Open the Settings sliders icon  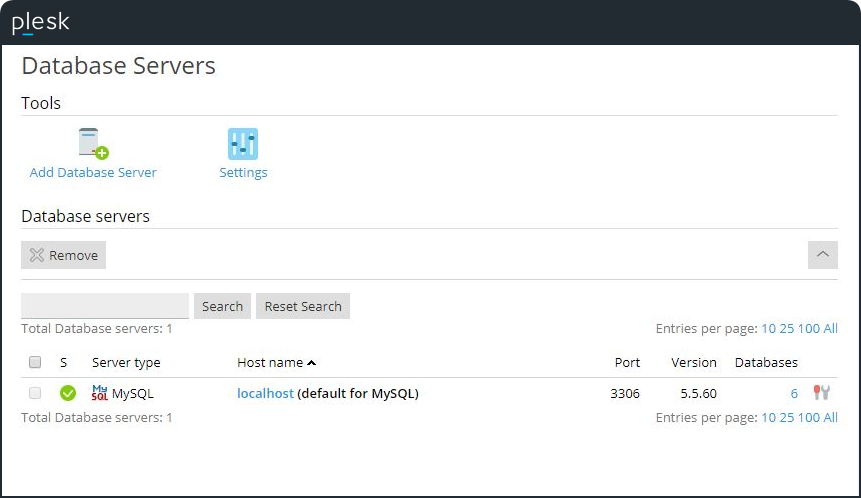[x=243, y=144]
